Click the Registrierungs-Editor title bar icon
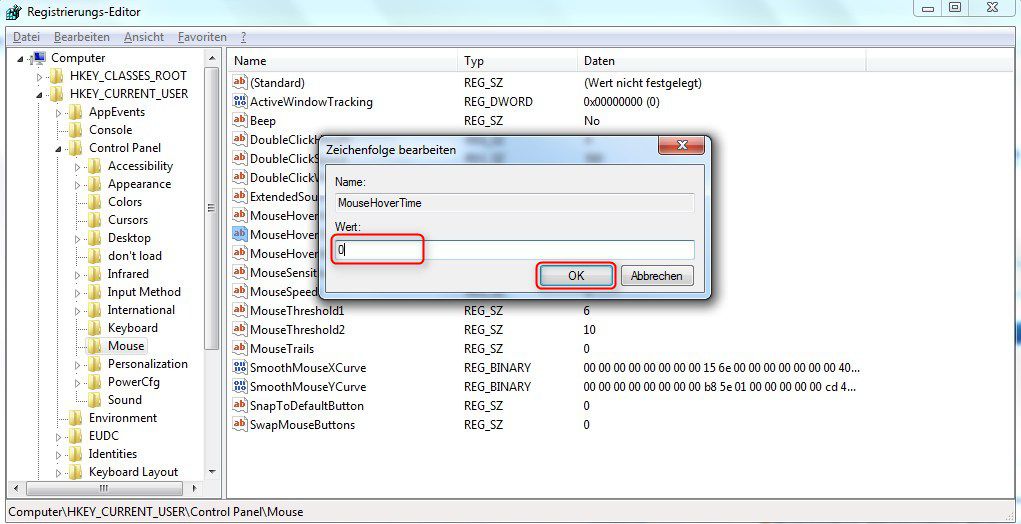Screen dimensions: 1021x524 (x=14, y=12)
